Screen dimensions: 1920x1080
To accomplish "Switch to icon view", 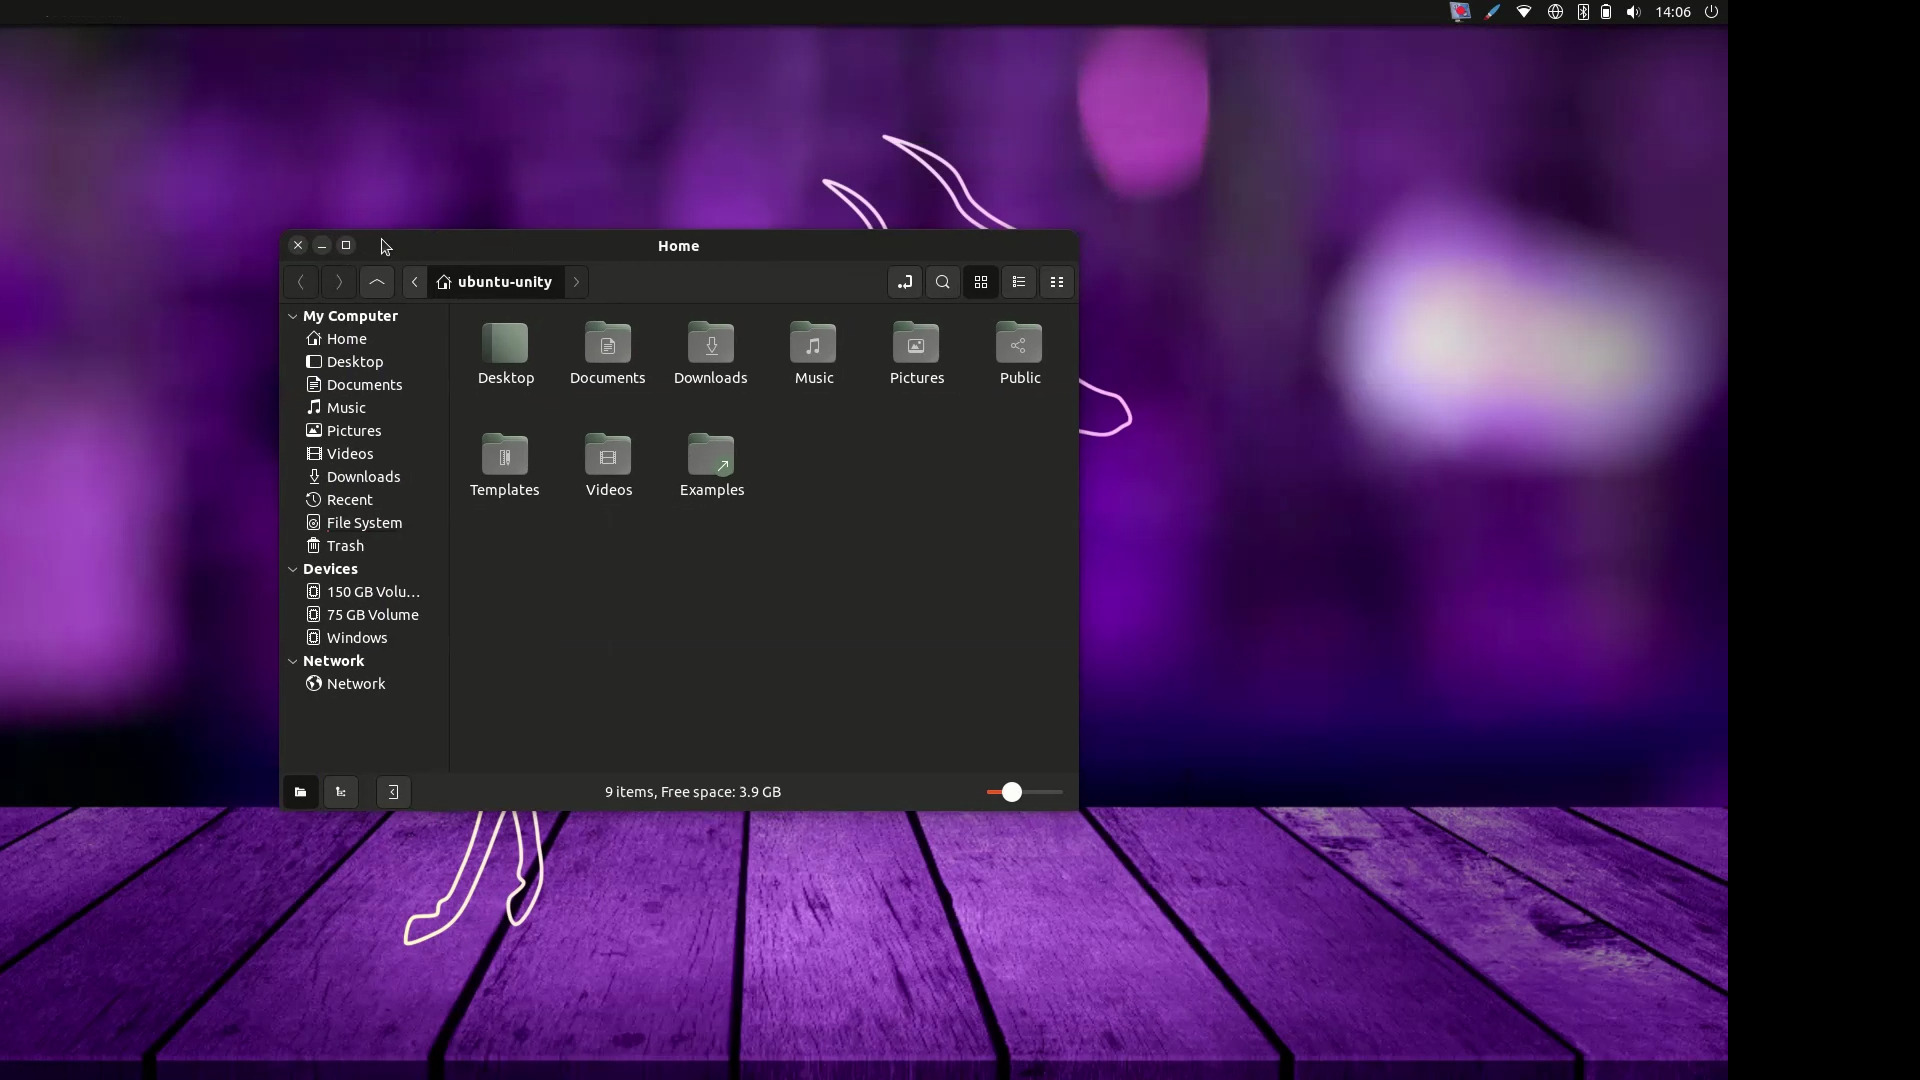I will coord(980,282).
